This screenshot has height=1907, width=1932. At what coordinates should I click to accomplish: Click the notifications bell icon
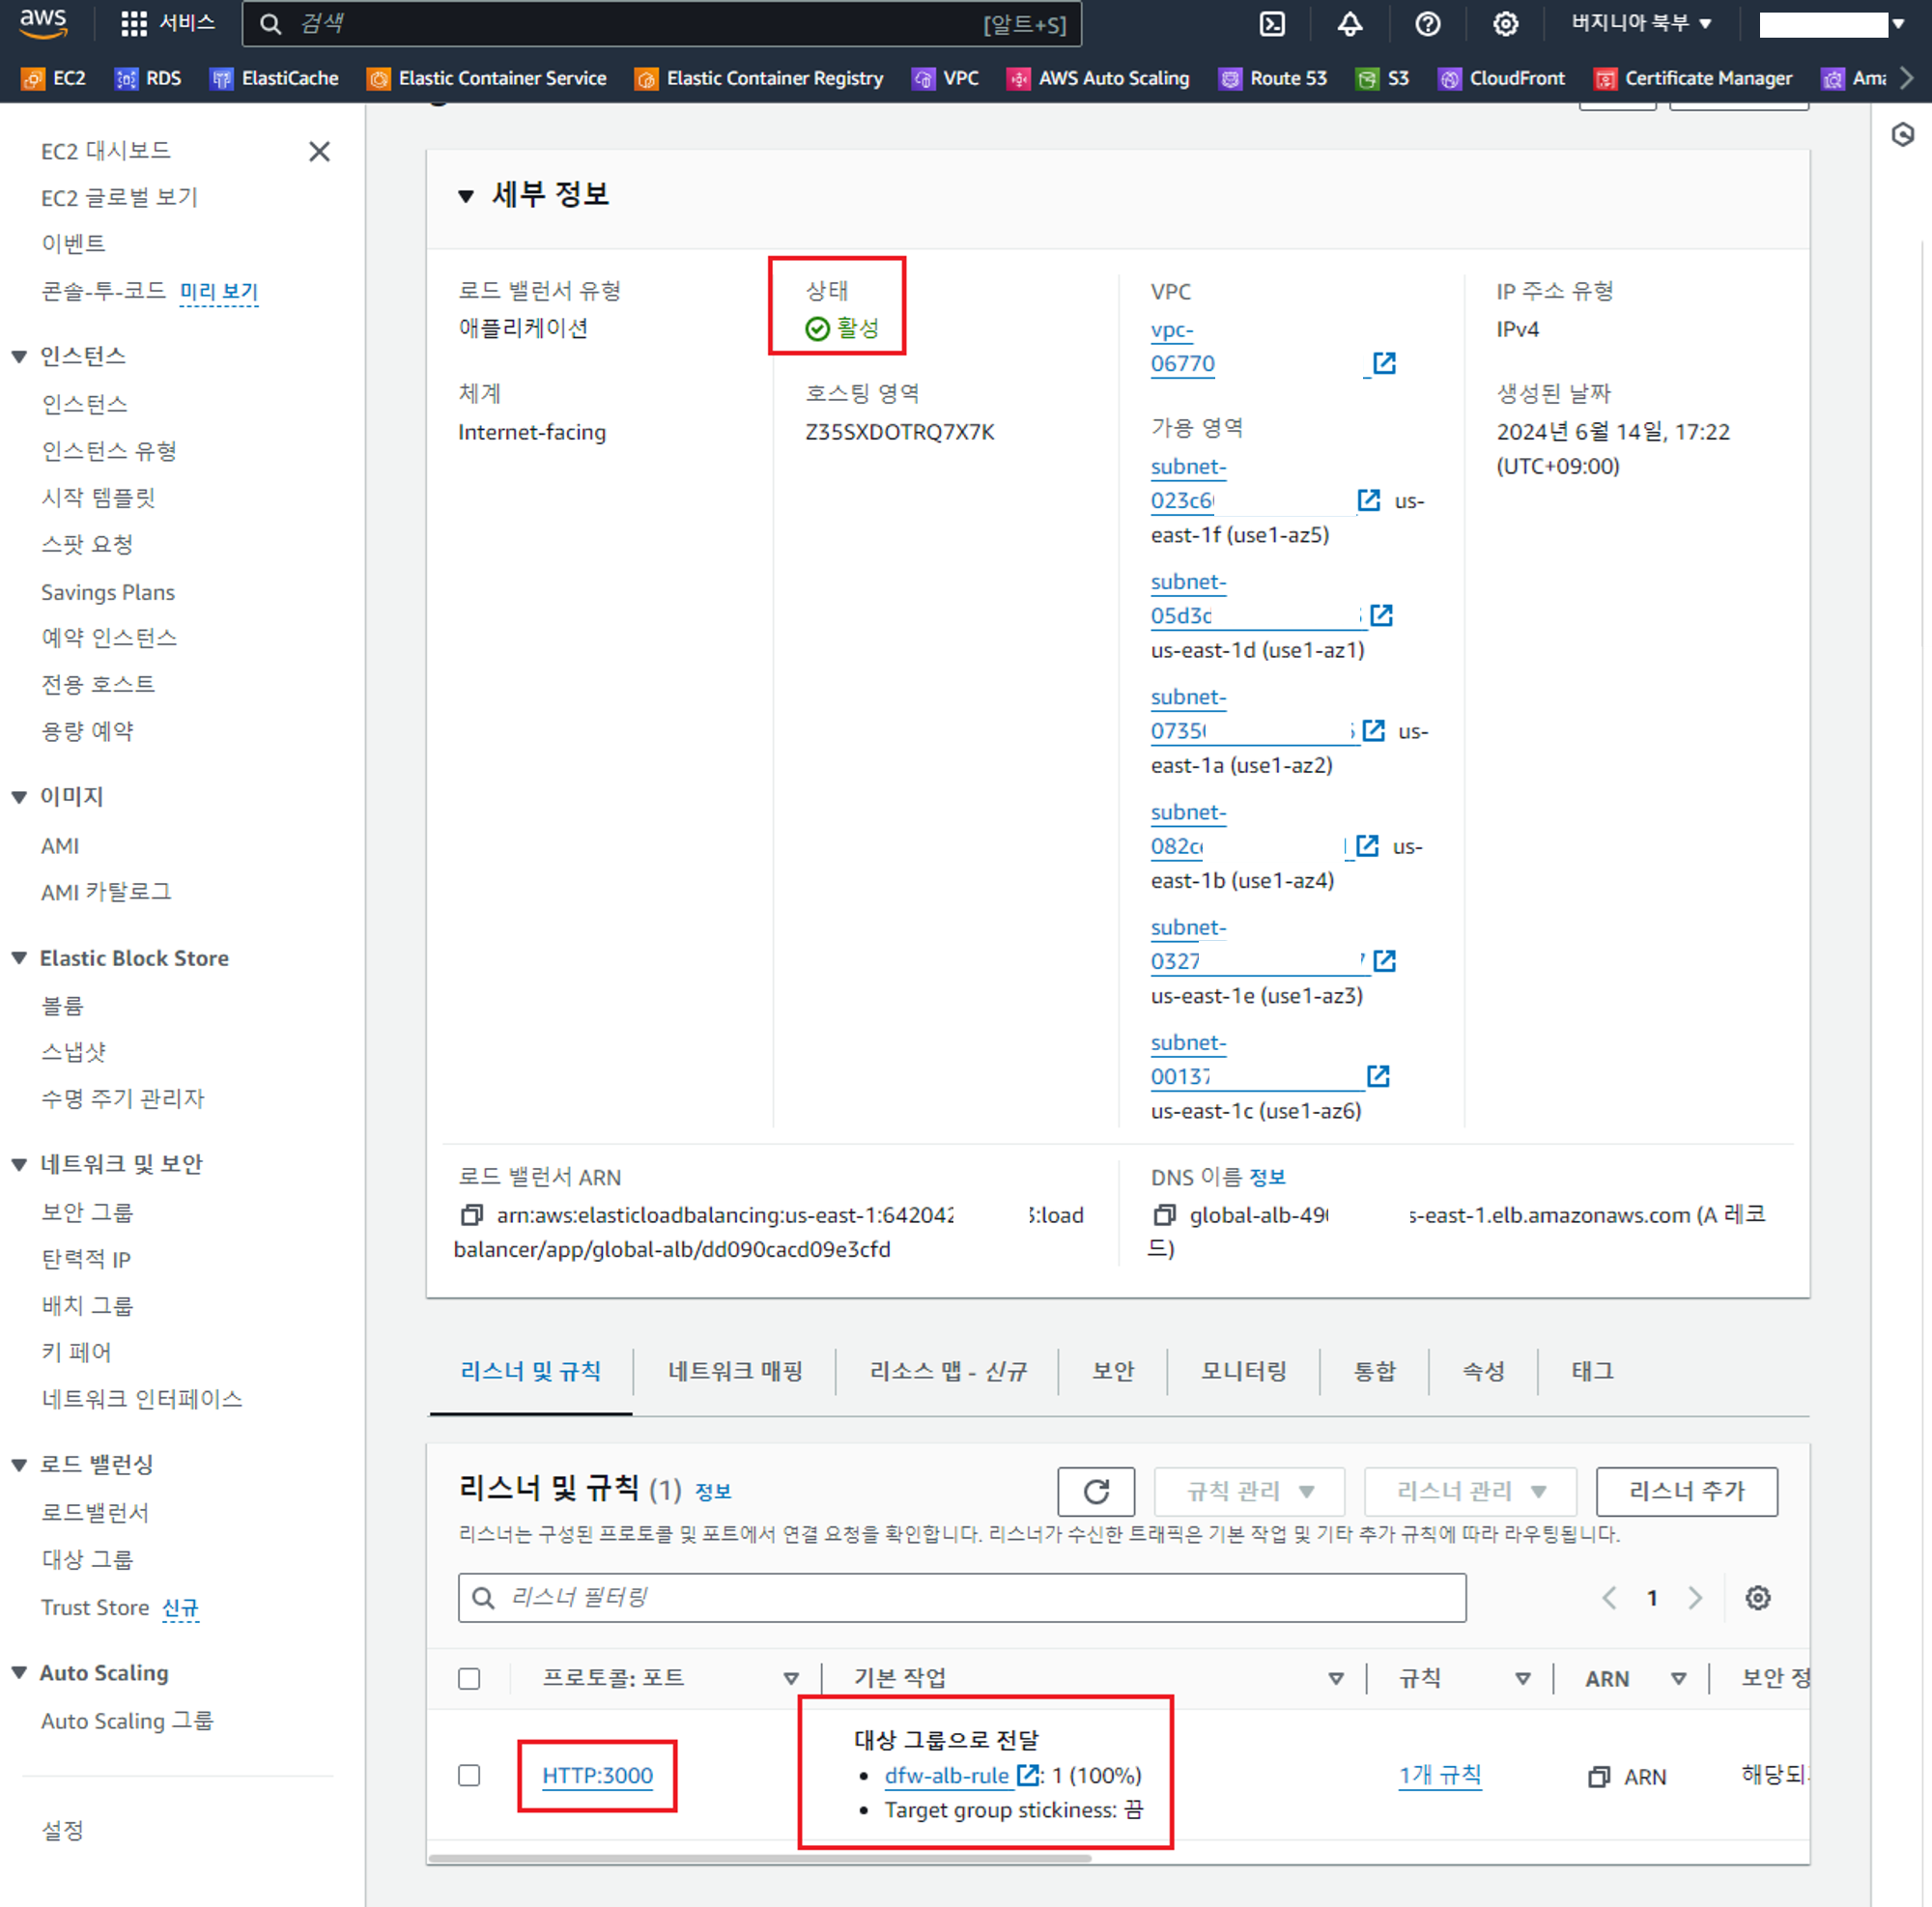coord(1349,24)
